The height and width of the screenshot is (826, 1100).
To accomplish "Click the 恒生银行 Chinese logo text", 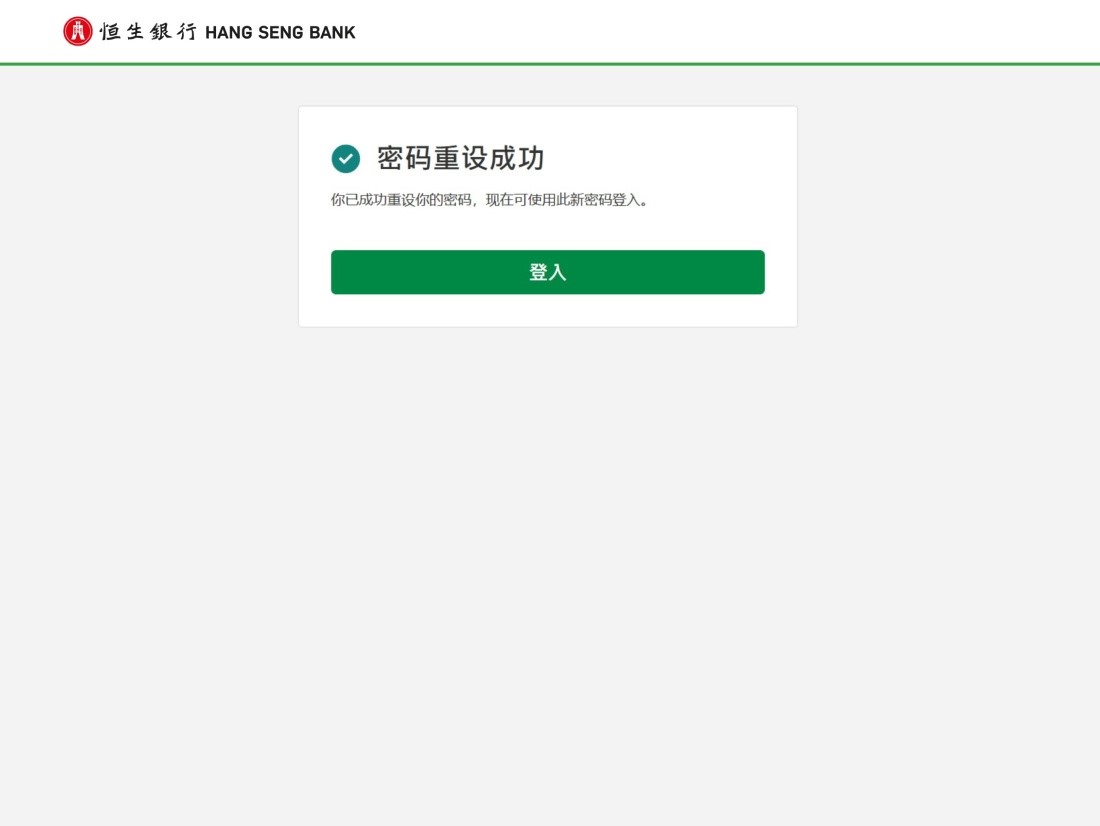I will click(x=148, y=32).
